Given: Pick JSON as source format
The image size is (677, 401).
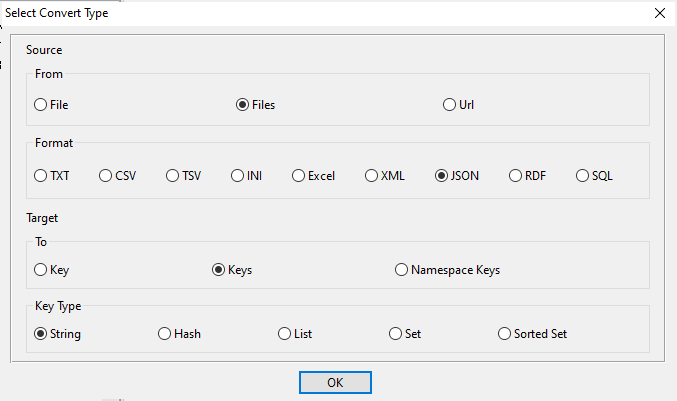Looking at the screenshot, I should [x=441, y=176].
